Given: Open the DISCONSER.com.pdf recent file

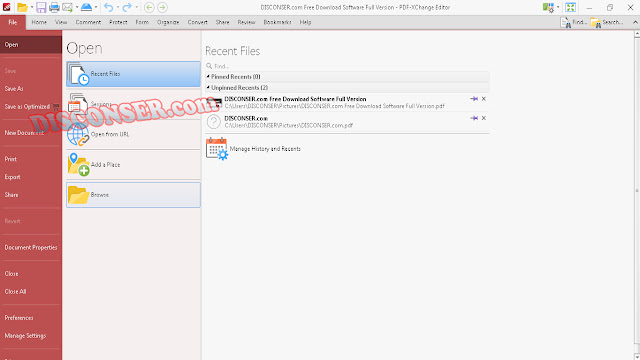Looking at the screenshot, I should coord(347,122).
